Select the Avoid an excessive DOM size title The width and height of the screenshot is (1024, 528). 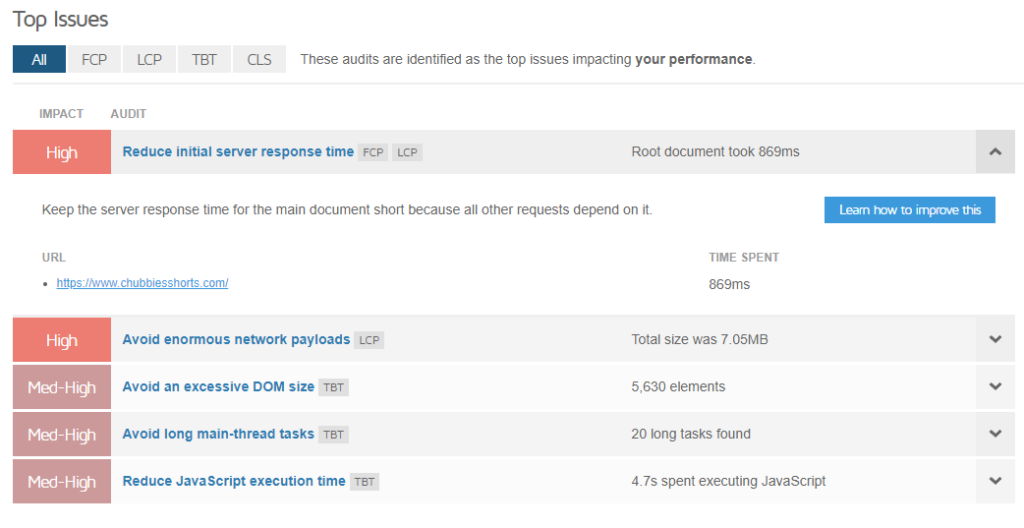[x=218, y=386]
